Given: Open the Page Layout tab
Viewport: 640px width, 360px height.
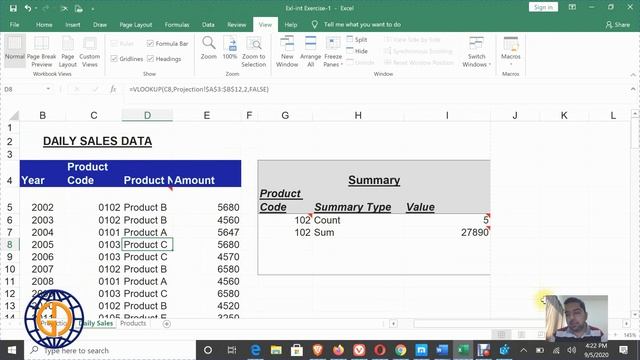Looking at the screenshot, I should 136,24.
